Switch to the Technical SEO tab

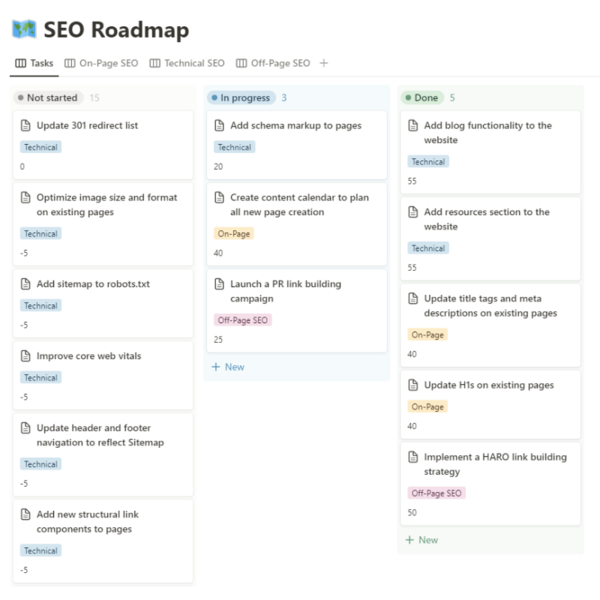[187, 63]
